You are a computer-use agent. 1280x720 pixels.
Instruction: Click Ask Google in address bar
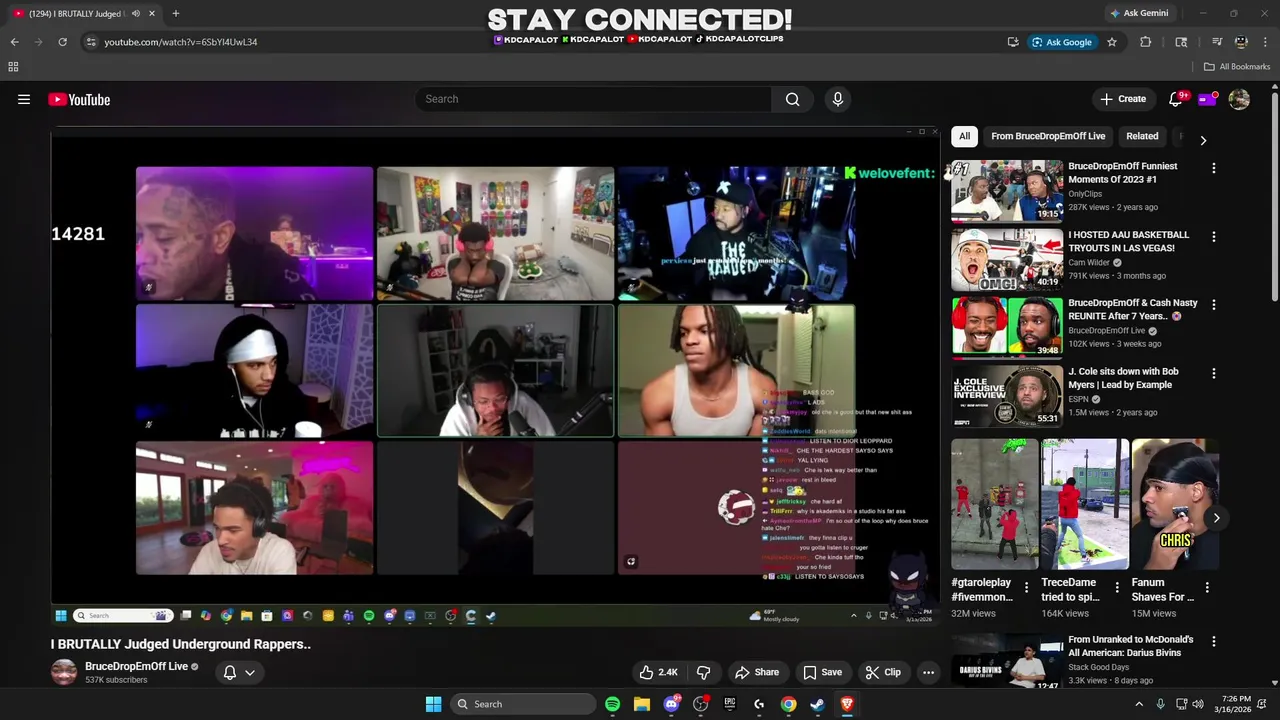(1062, 42)
